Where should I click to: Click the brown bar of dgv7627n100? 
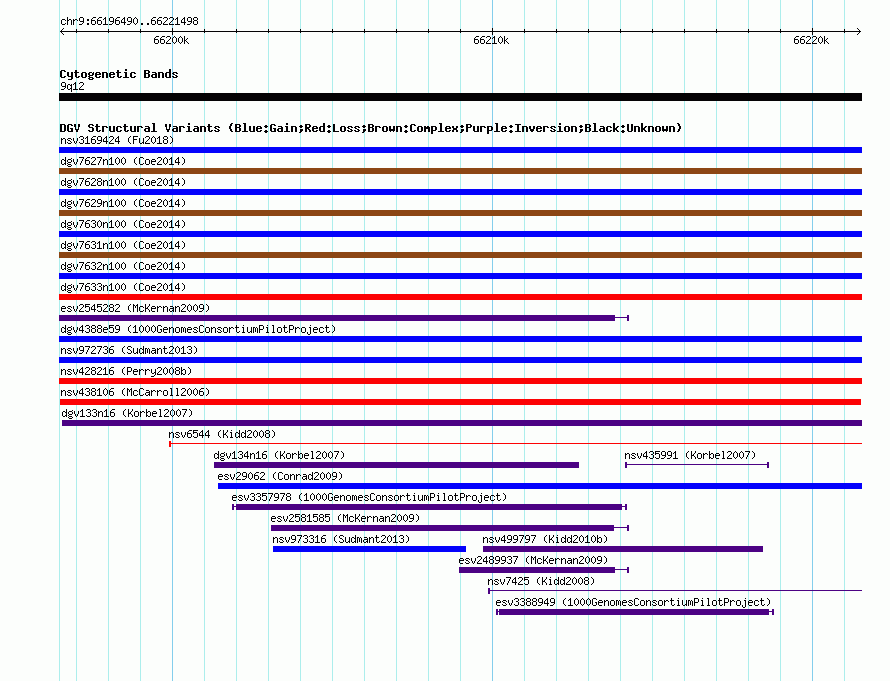pyautogui.click(x=460, y=171)
